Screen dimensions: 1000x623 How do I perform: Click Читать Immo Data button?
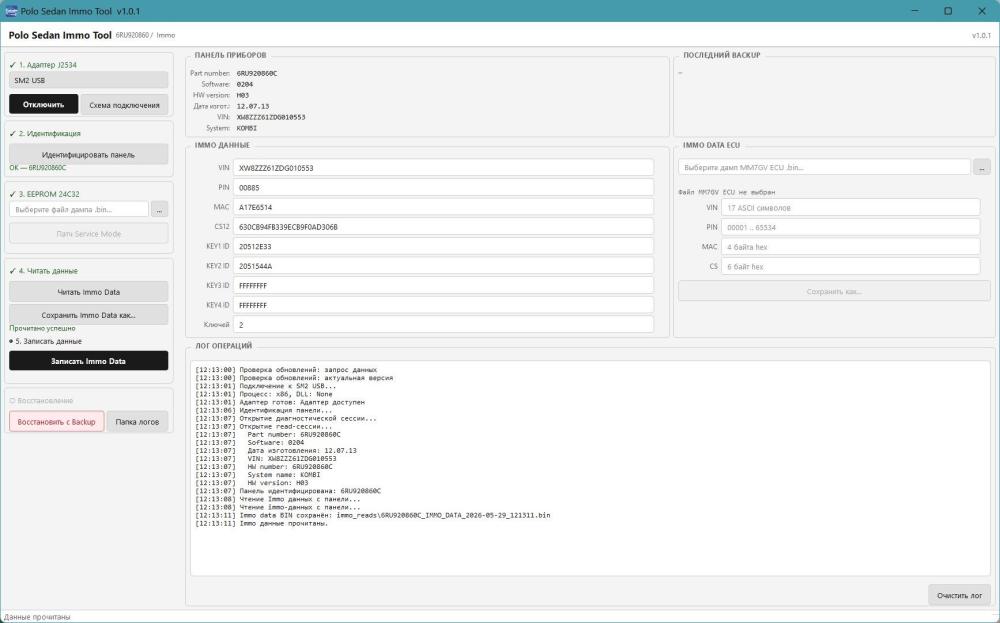tap(89, 292)
